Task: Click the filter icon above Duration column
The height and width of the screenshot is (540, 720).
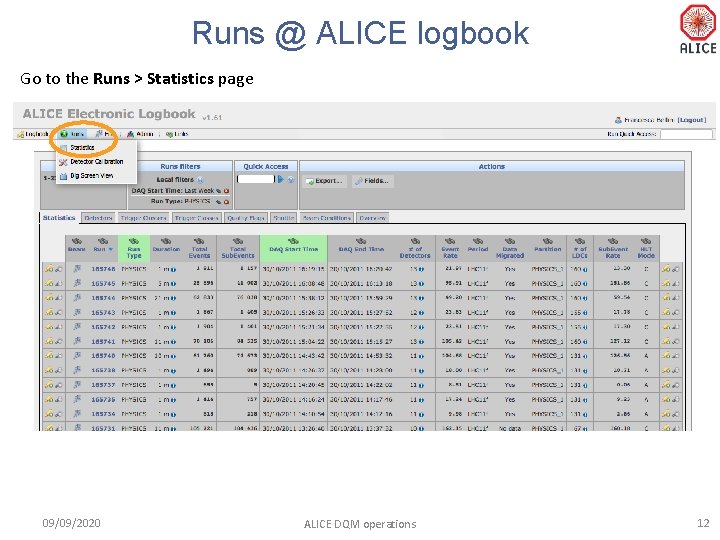Action: 166,241
